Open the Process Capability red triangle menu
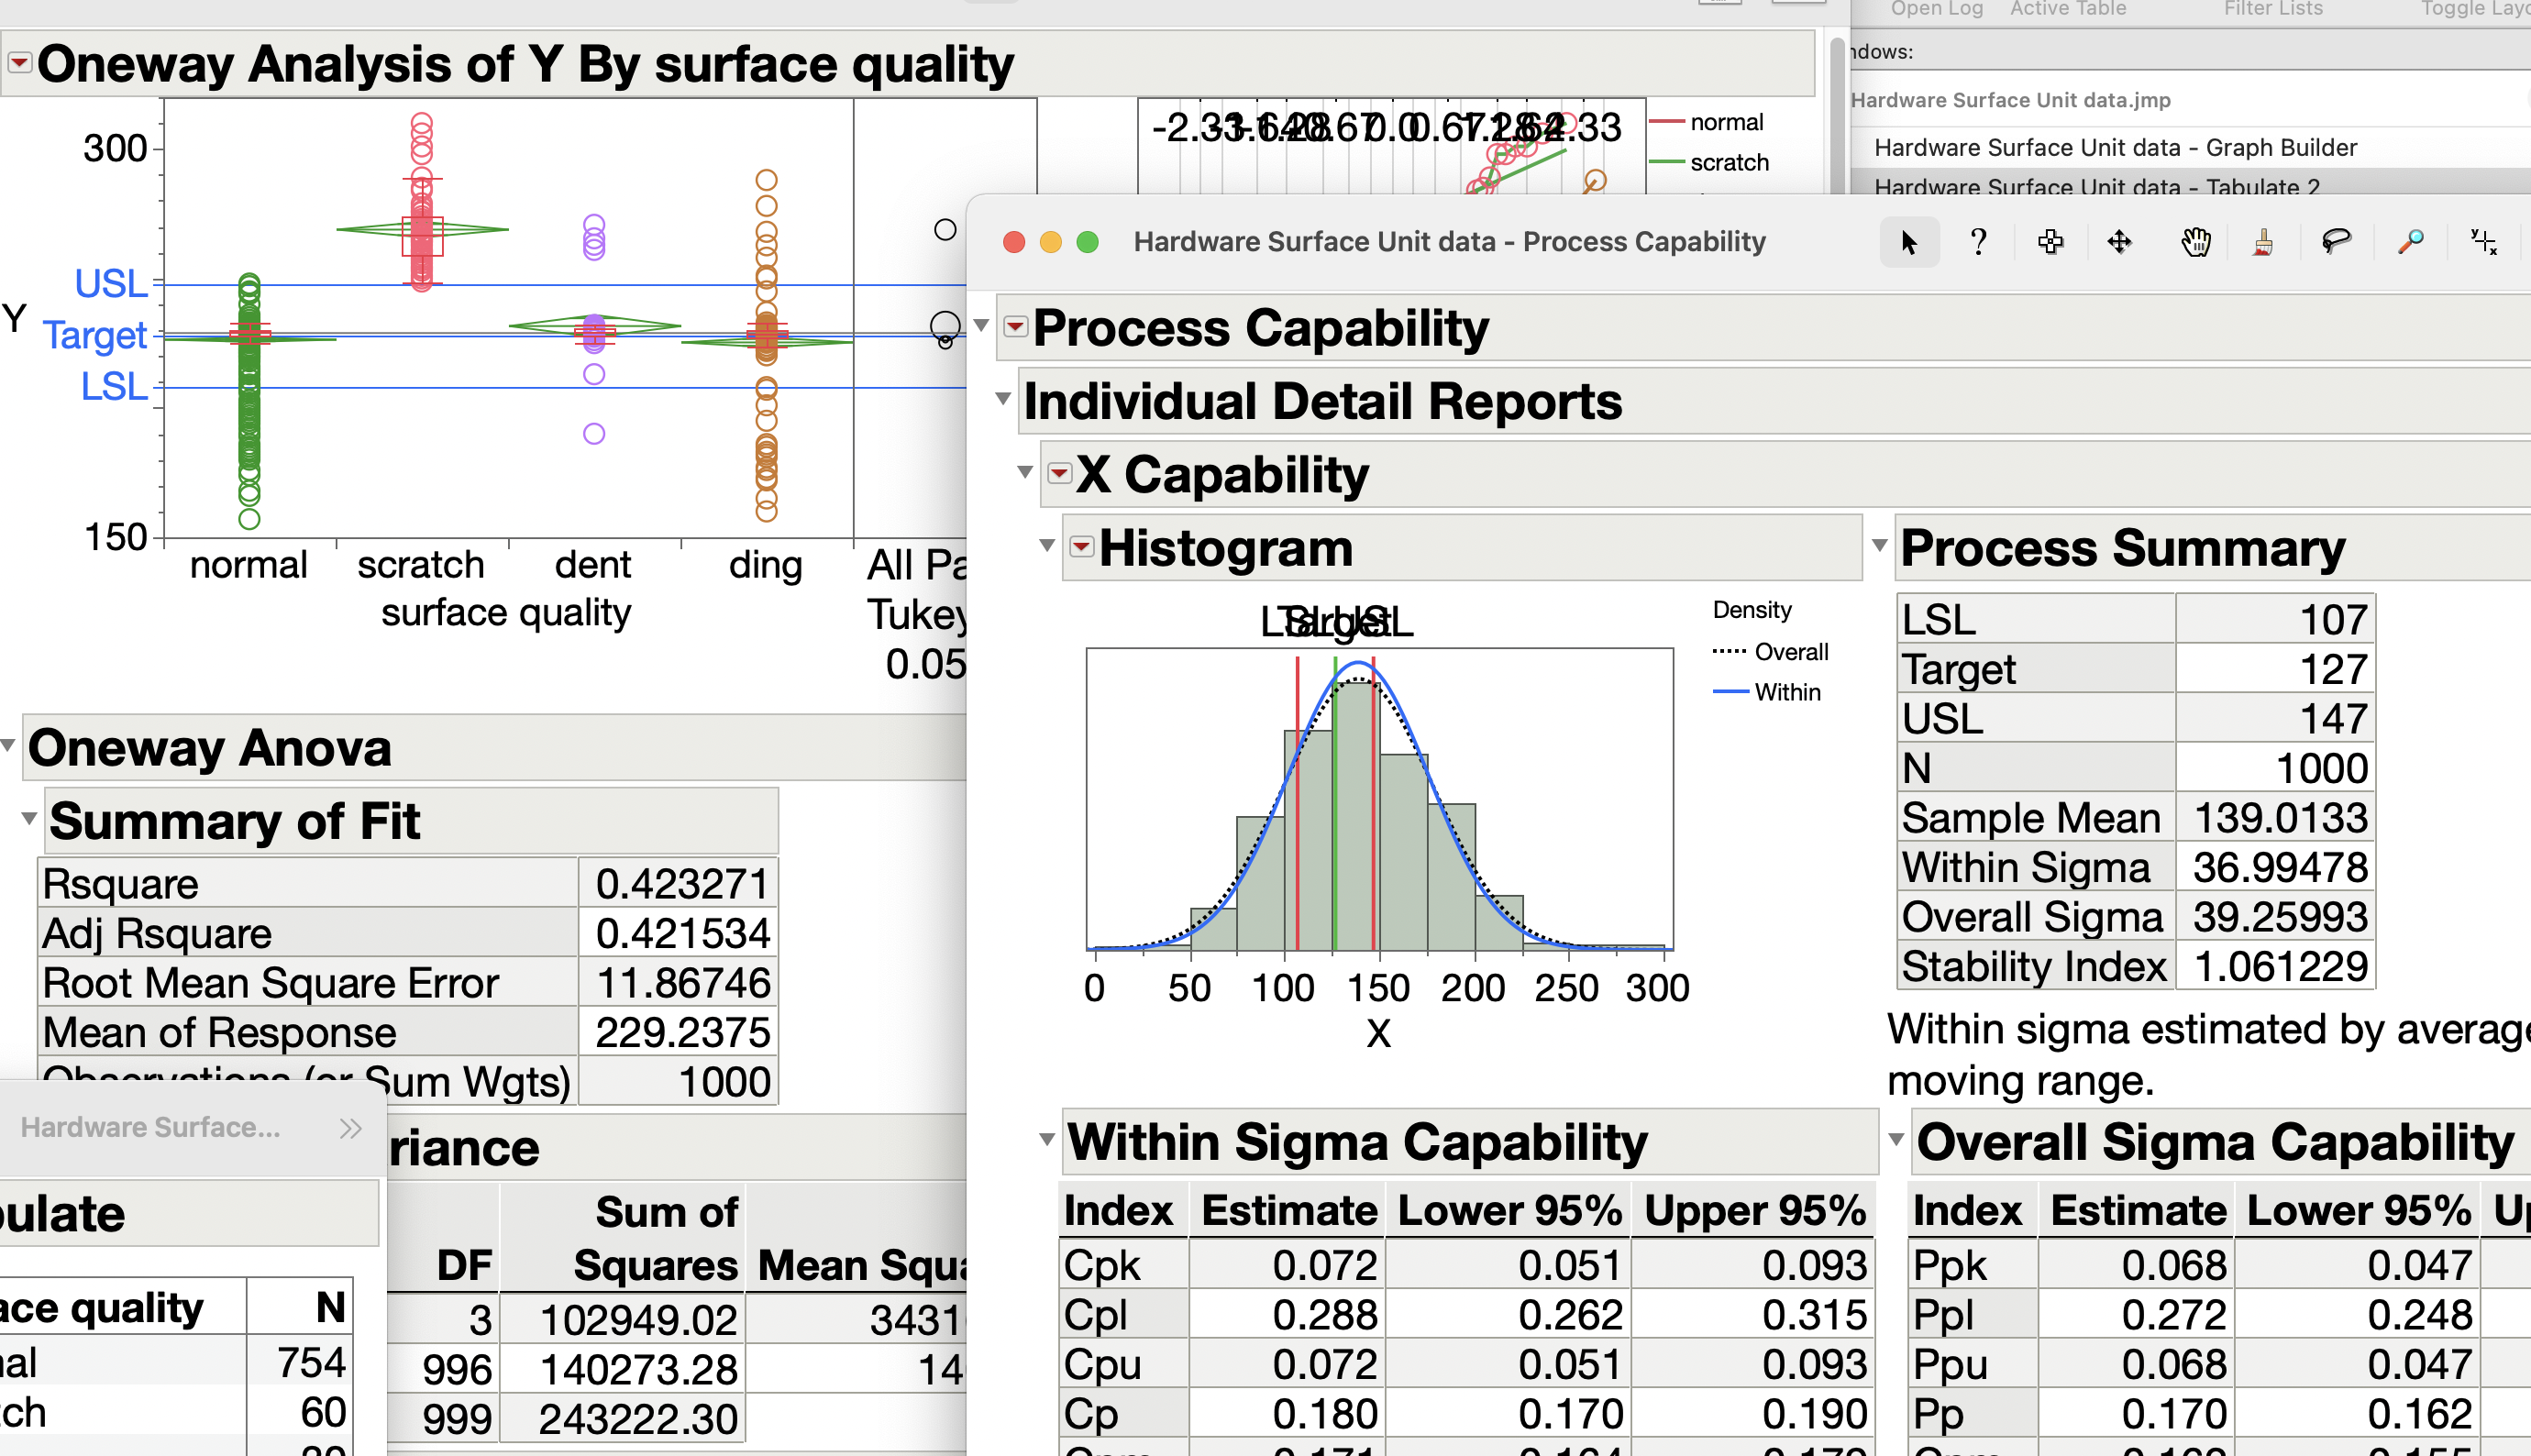Screen dimensions: 2531x1456 pyautogui.click(x=1016, y=327)
